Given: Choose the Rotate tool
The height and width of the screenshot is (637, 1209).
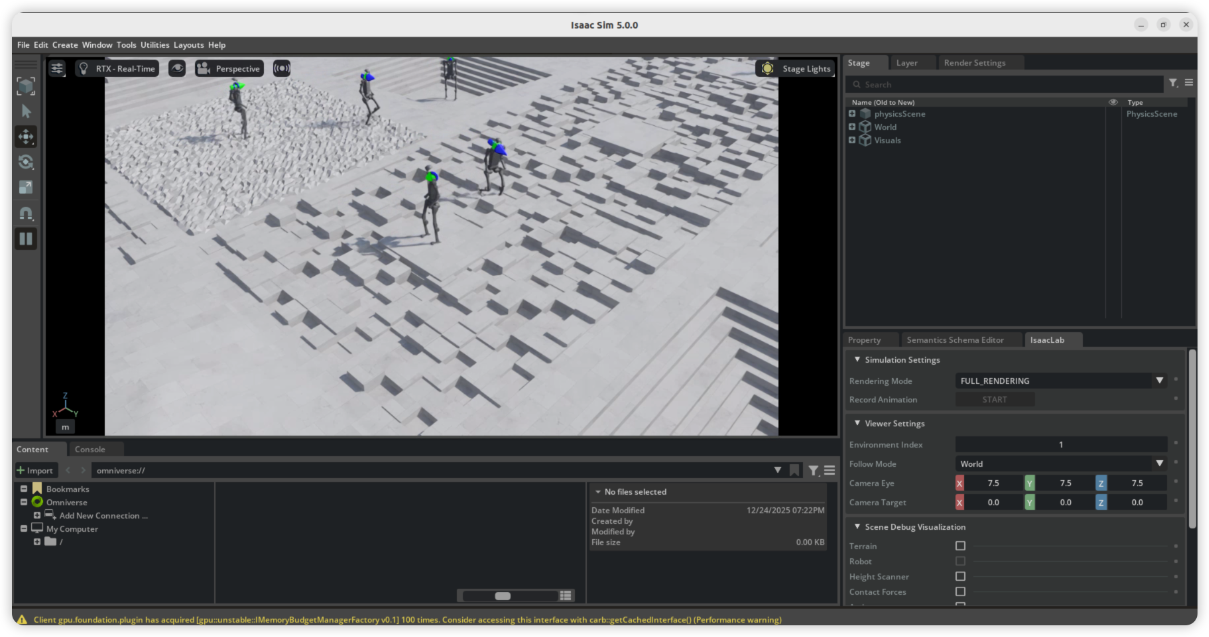Looking at the screenshot, I should click(26, 162).
